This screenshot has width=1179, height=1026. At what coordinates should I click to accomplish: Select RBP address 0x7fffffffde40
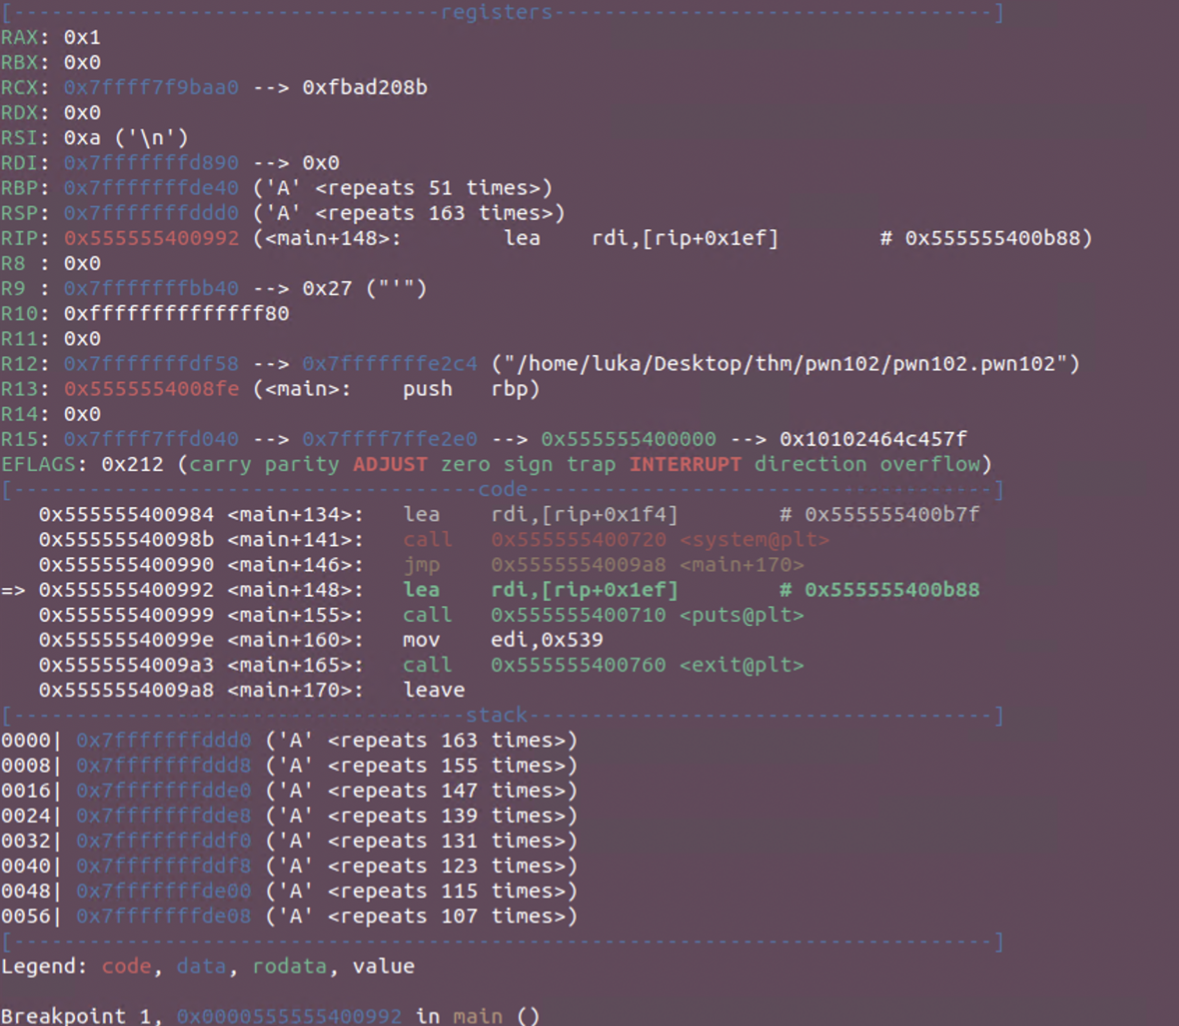coord(151,188)
